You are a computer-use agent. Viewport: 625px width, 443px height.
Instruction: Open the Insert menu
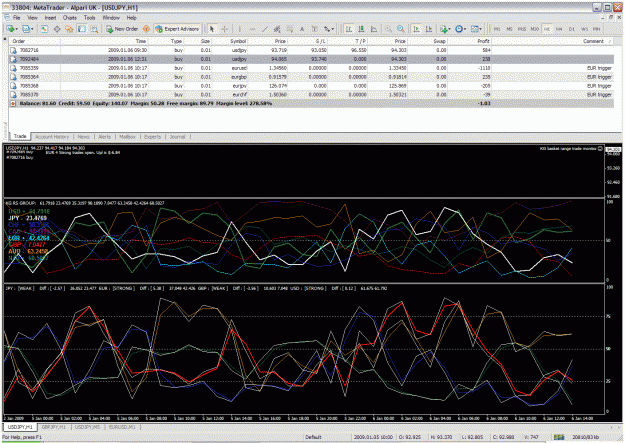[x=50, y=18]
